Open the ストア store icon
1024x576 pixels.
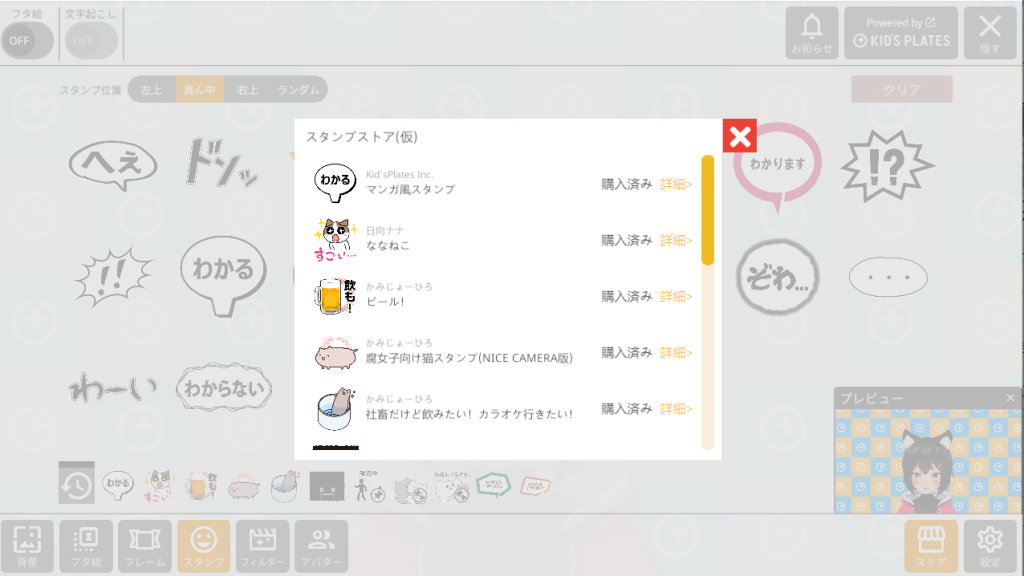point(931,546)
